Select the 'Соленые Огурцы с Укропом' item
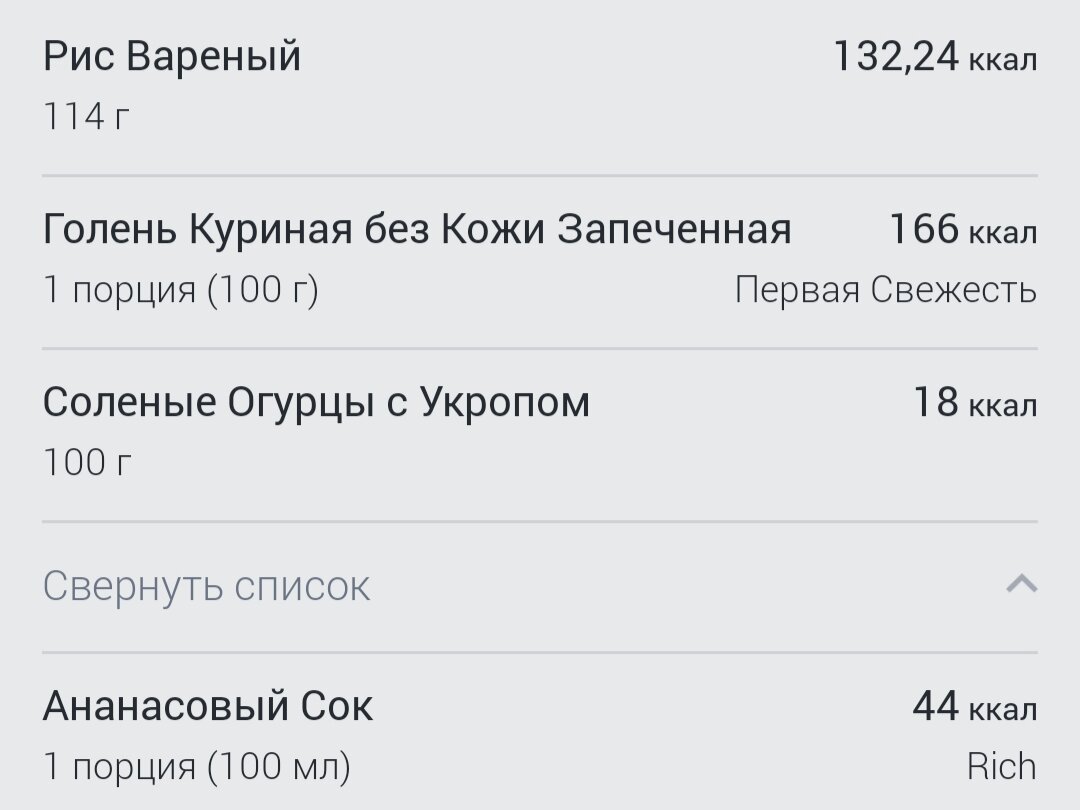 540,435
